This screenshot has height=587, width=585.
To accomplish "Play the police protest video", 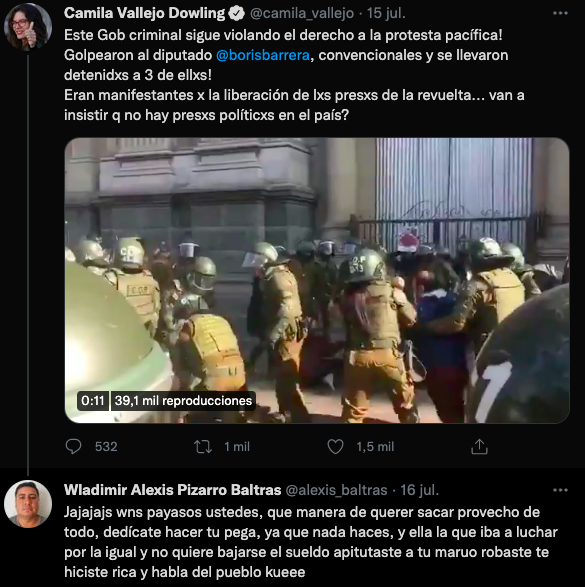I will [x=317, y=280].
